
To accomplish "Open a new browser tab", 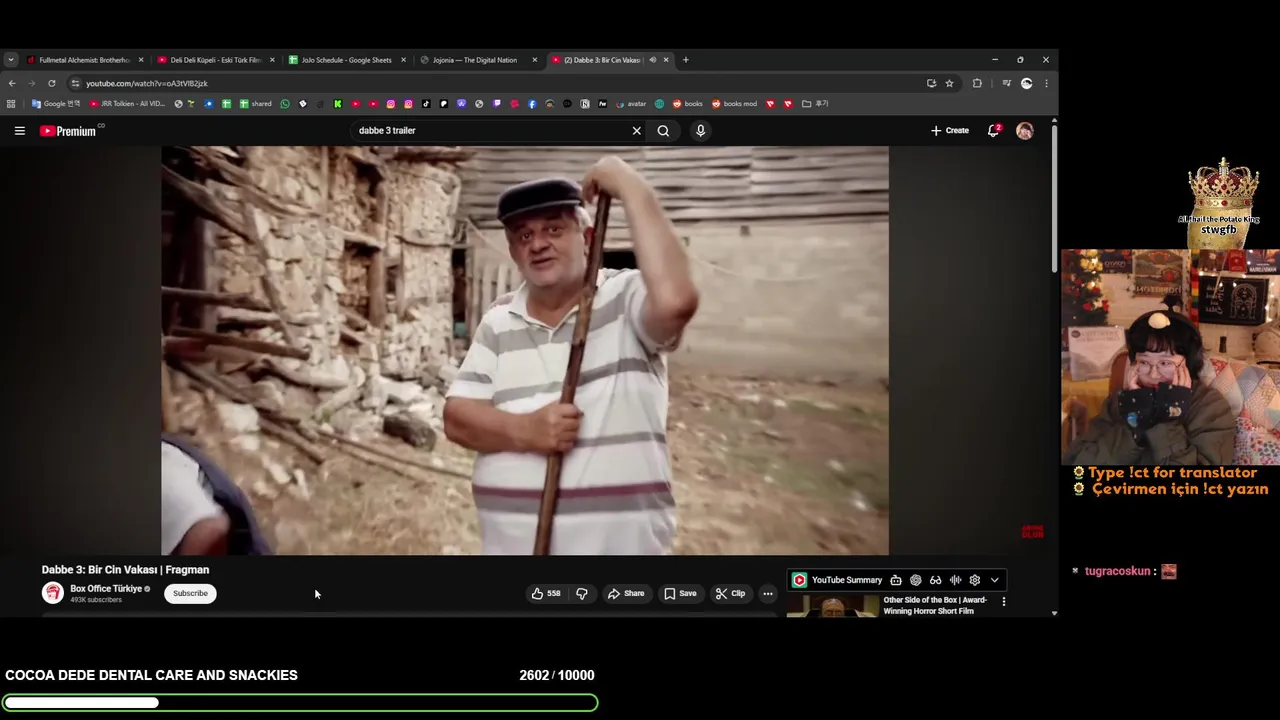I will [685, 60].
